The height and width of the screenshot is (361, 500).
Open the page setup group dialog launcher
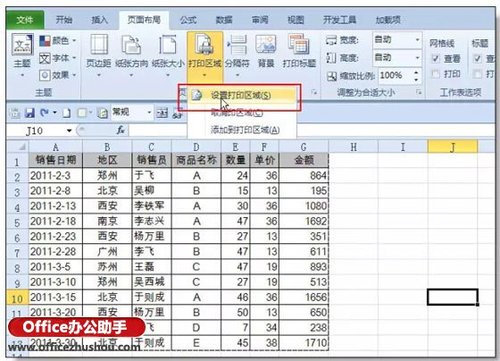(x=314, y=92)
